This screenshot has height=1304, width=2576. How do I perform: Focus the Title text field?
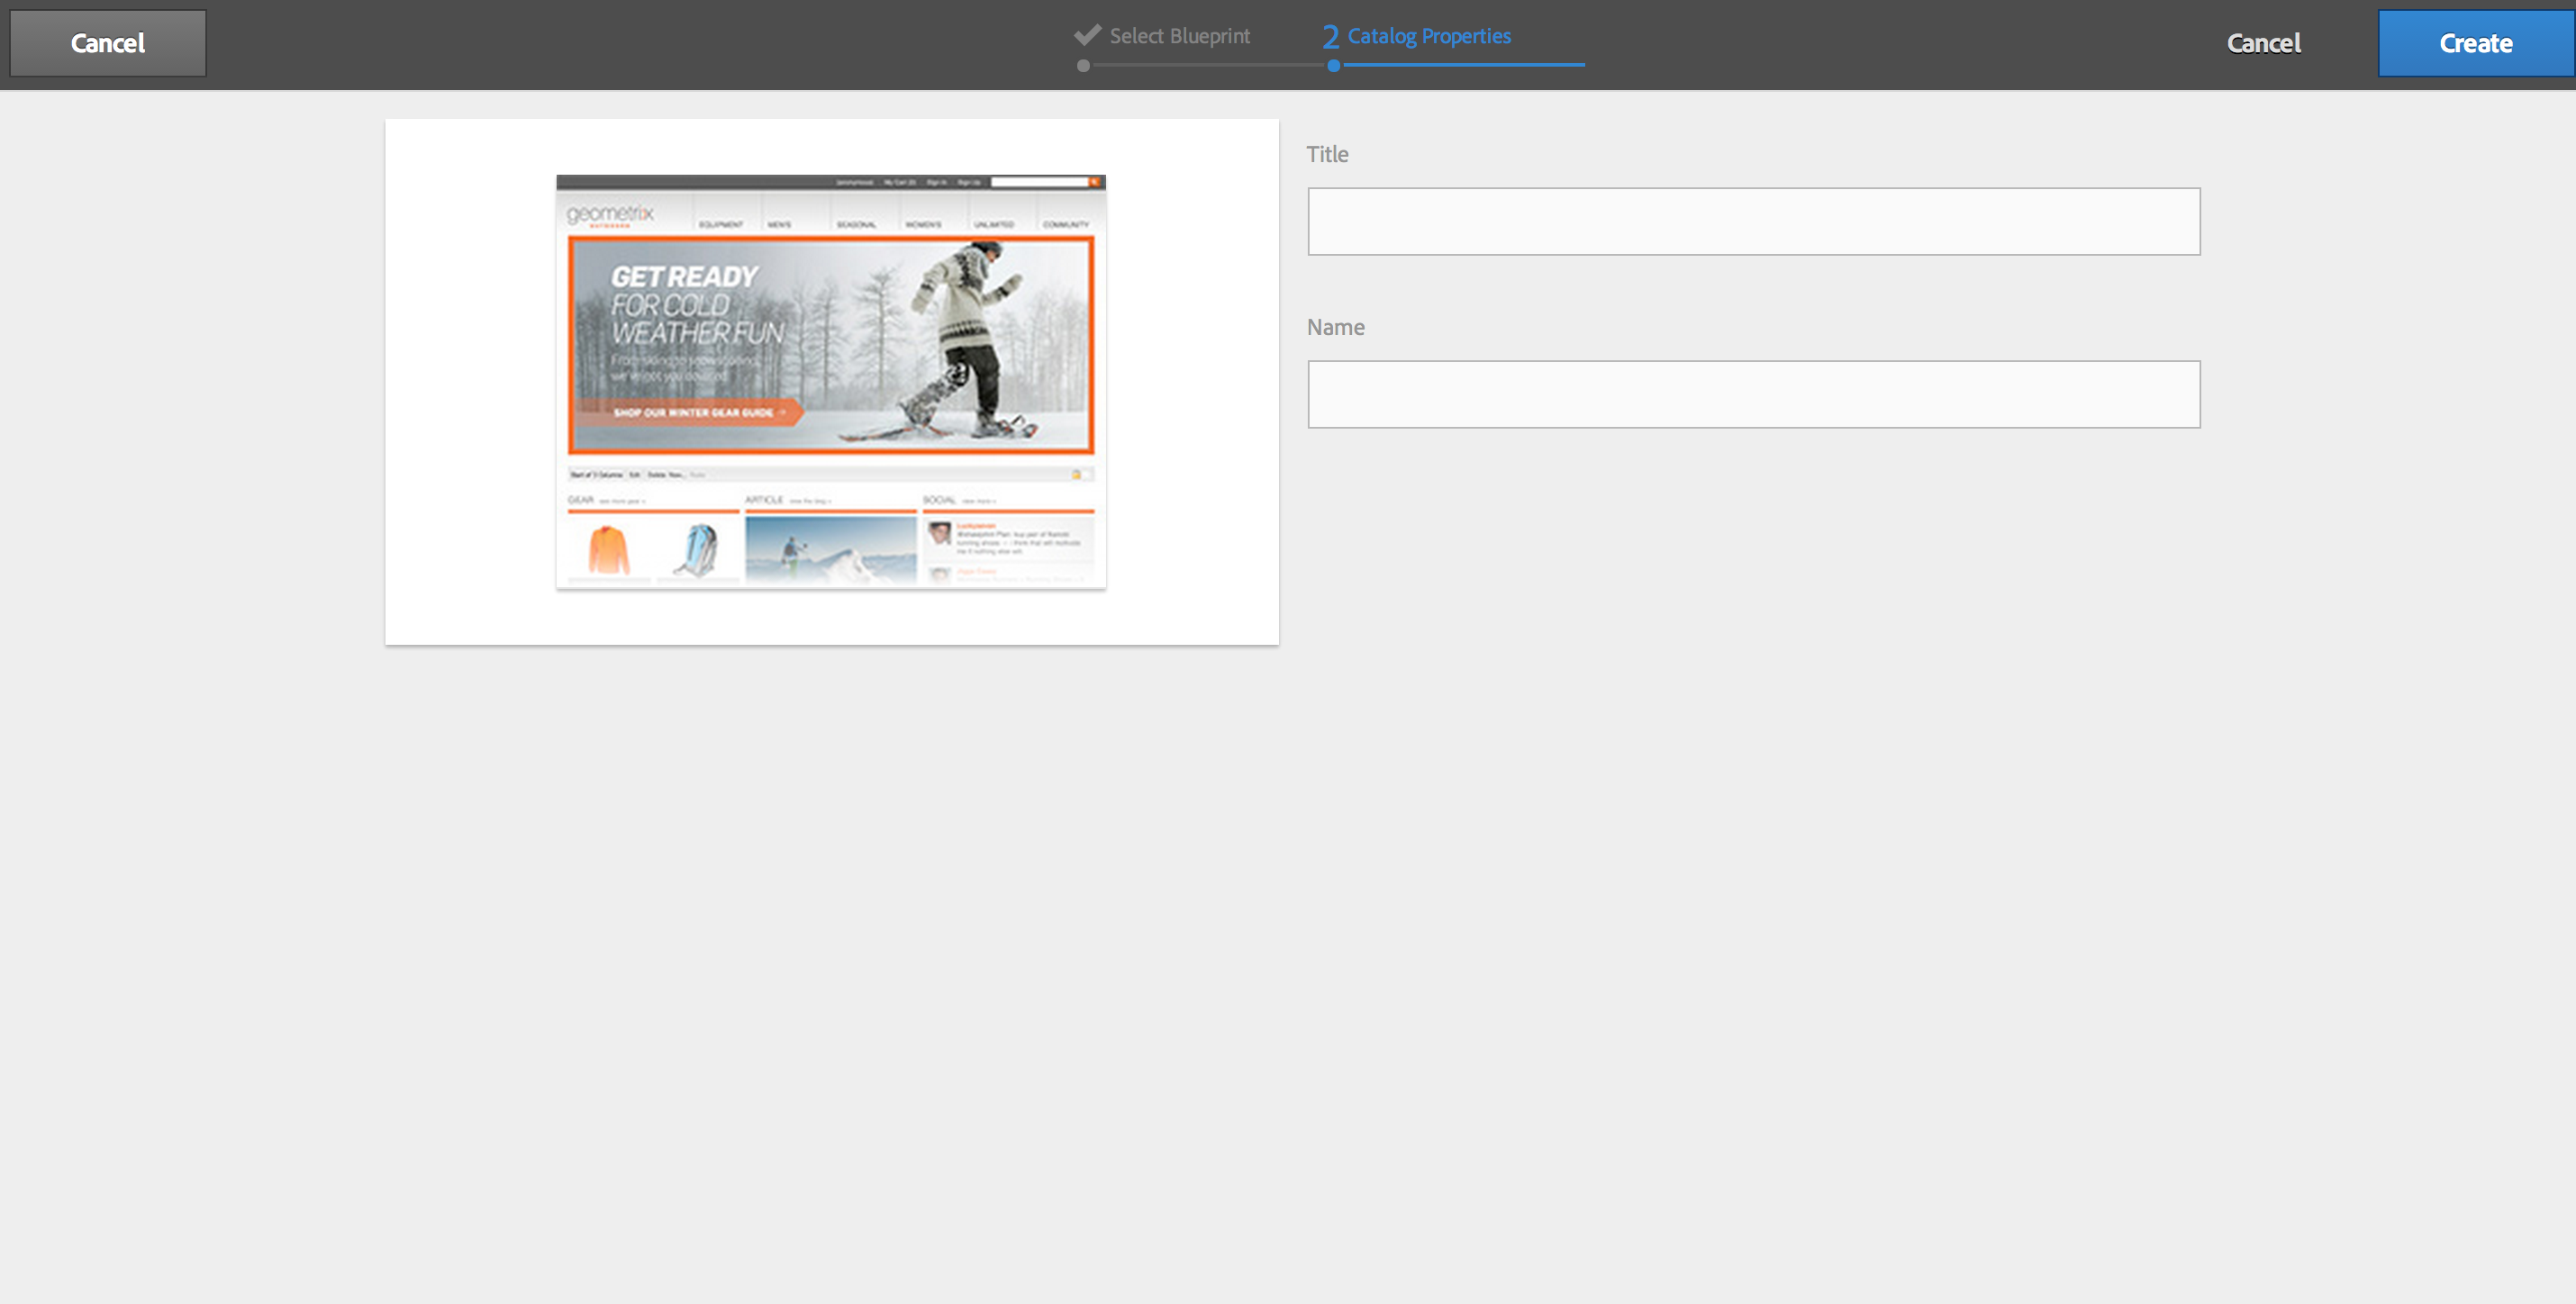coord(1753,221)
